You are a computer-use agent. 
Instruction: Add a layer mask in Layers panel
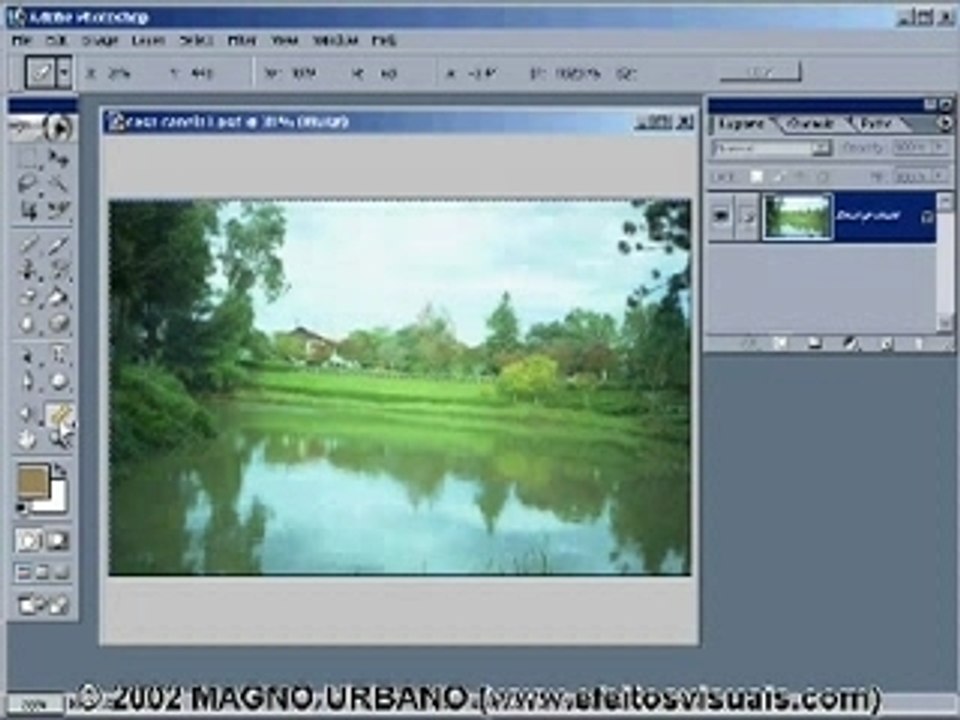click(x=781, y=343)
